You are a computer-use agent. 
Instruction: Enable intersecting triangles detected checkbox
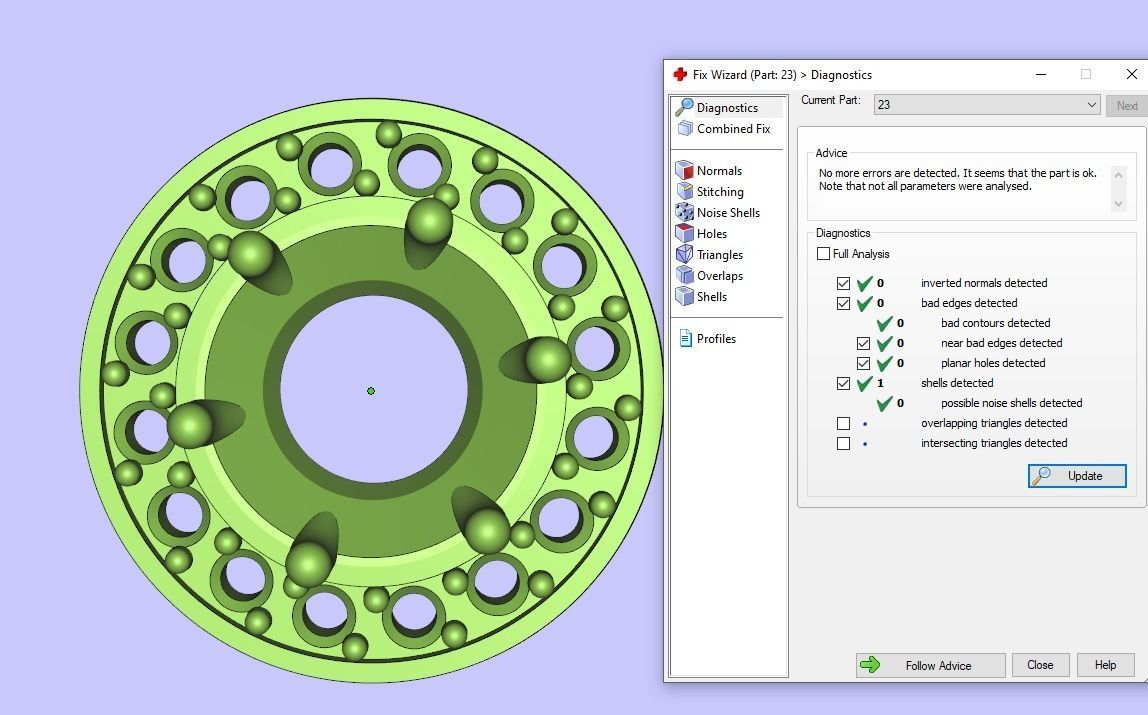pos(843,443)
